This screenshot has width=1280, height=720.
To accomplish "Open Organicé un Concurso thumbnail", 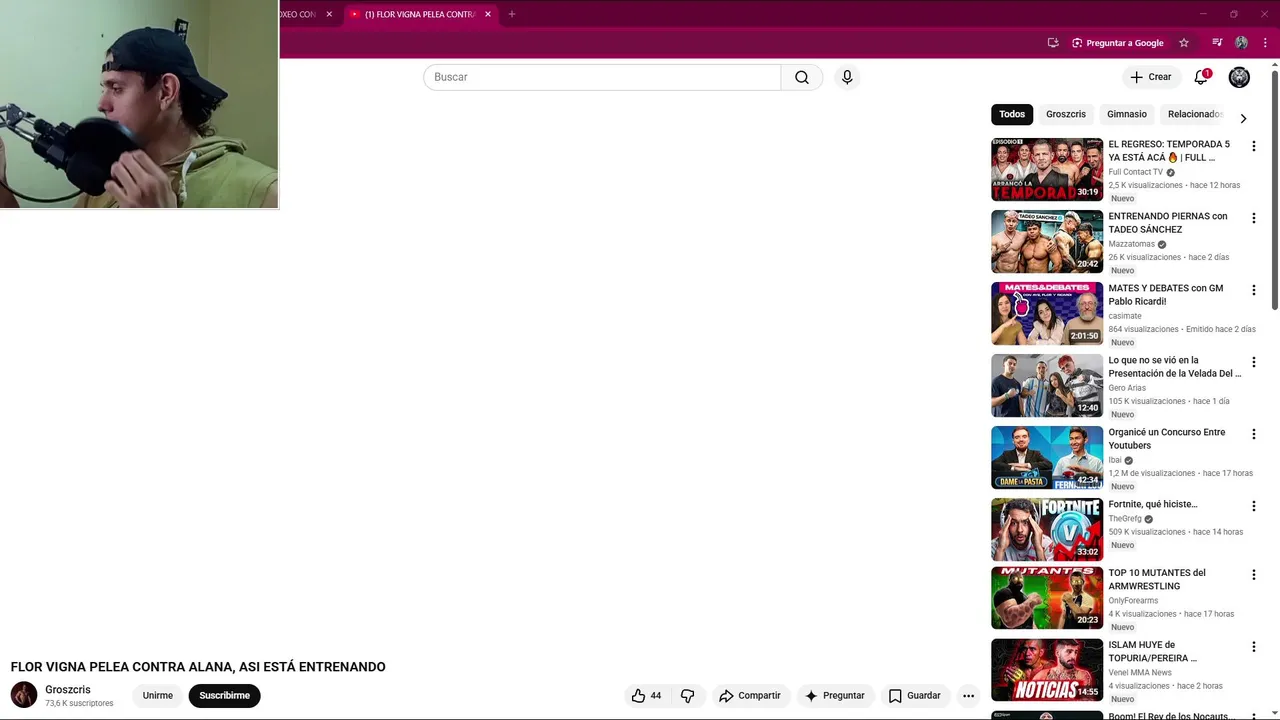I will click(x=1047, y=458).
